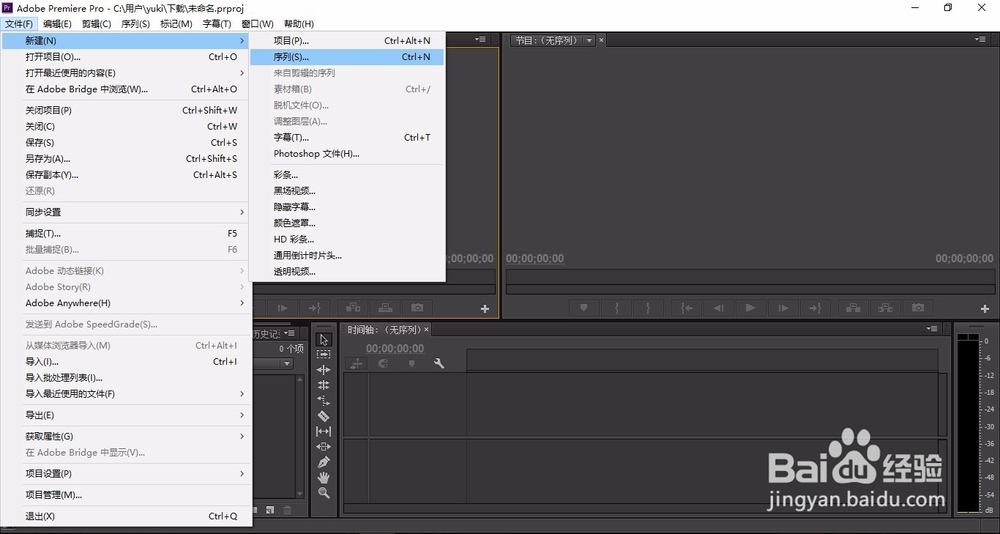Image resolution: width=1000 pixels, height=534 pixels.
Task: Click project panel scroll down arrow
Action: (300, 494)
